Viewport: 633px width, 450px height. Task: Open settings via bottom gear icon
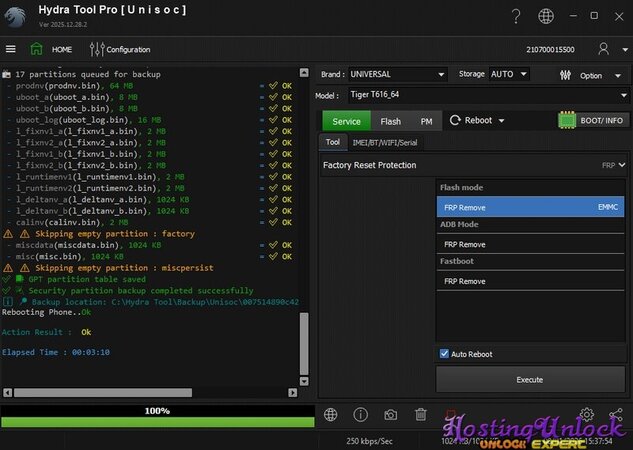587,414
